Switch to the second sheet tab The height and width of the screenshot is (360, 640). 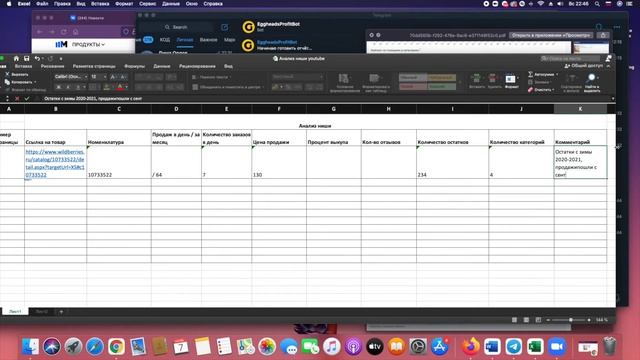41,312
